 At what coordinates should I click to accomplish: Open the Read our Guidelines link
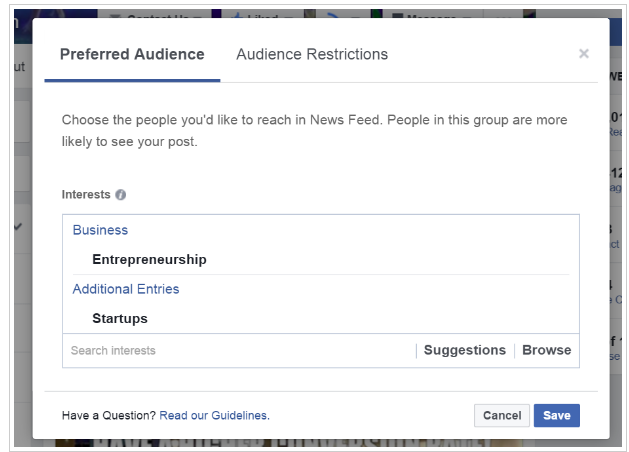tap(215, 415)
